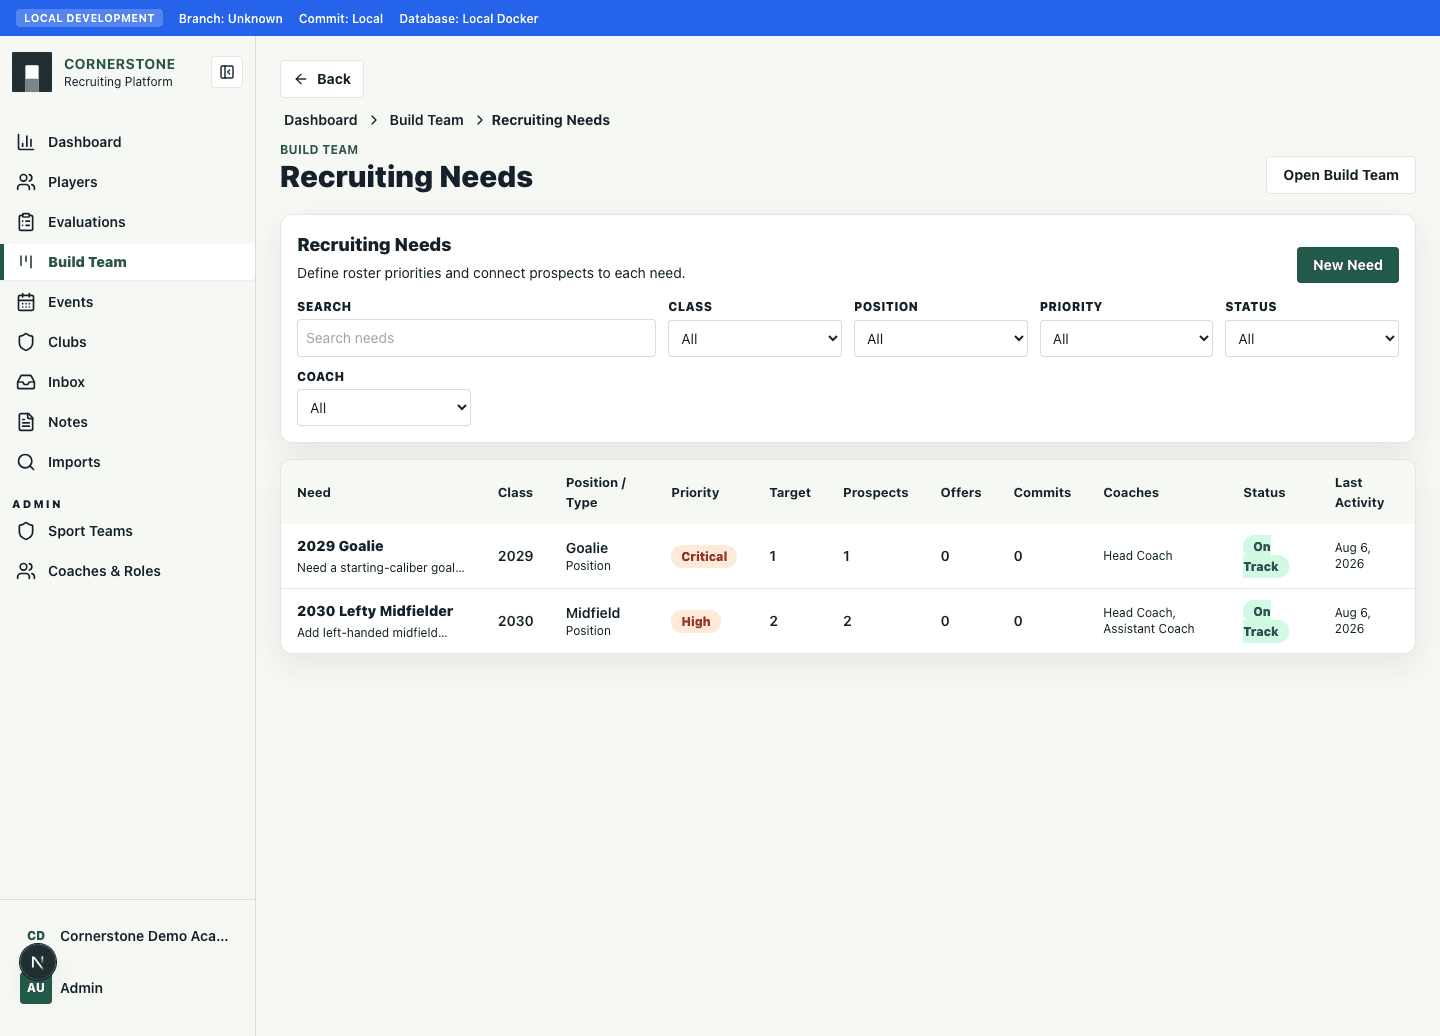Click the Admin user label

click(82, 988)
